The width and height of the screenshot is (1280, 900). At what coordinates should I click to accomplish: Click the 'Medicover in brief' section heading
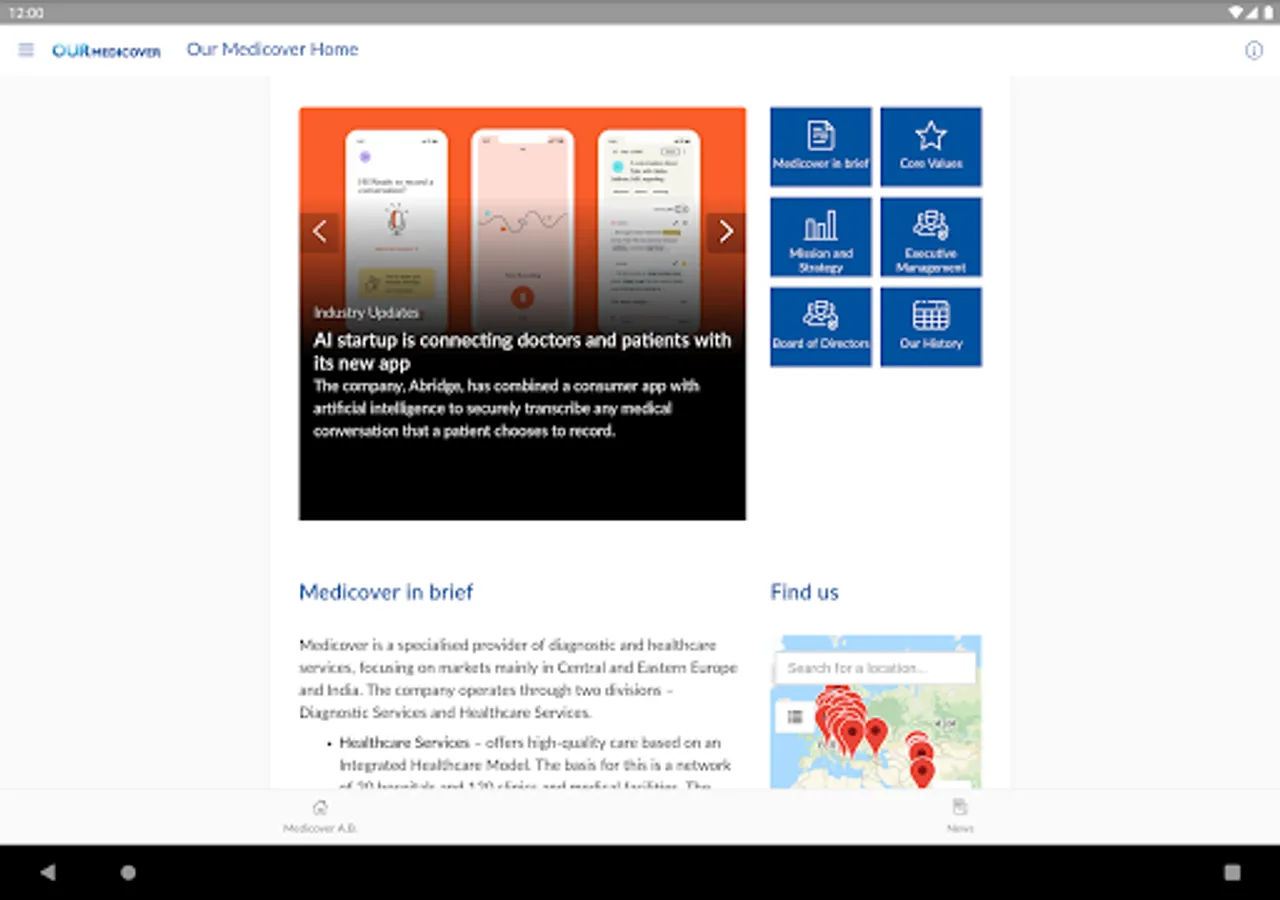coord(386,592)
